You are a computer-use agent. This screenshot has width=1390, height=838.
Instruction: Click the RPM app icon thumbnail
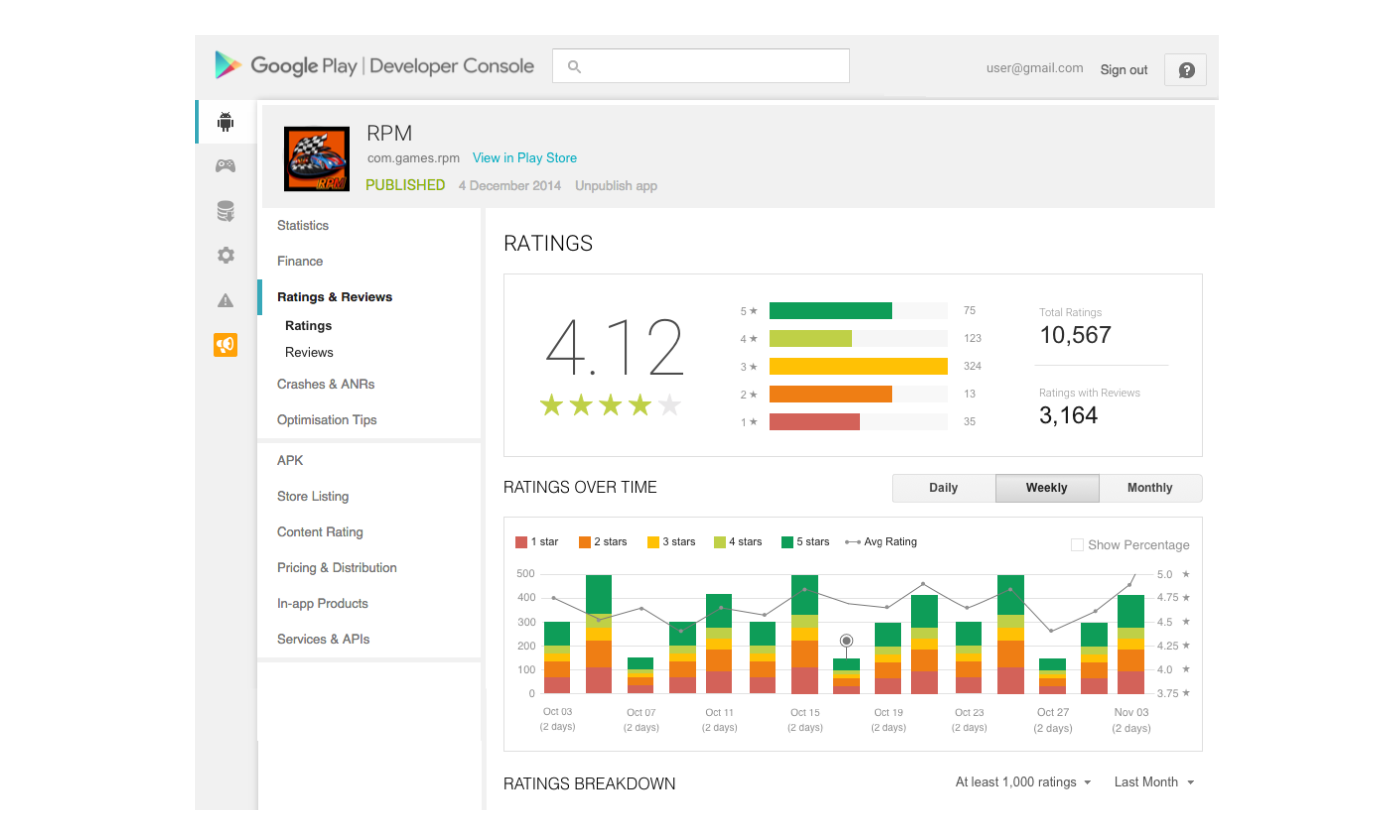tap(317, 159)
